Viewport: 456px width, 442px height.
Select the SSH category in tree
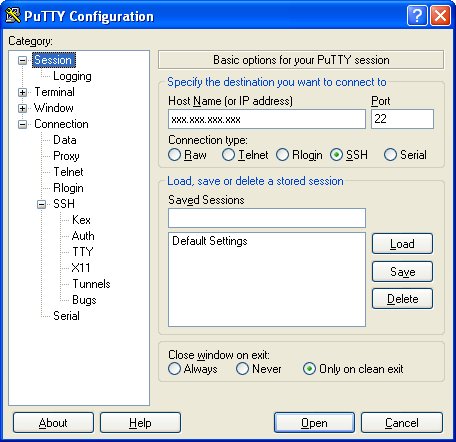click(64, 204)
